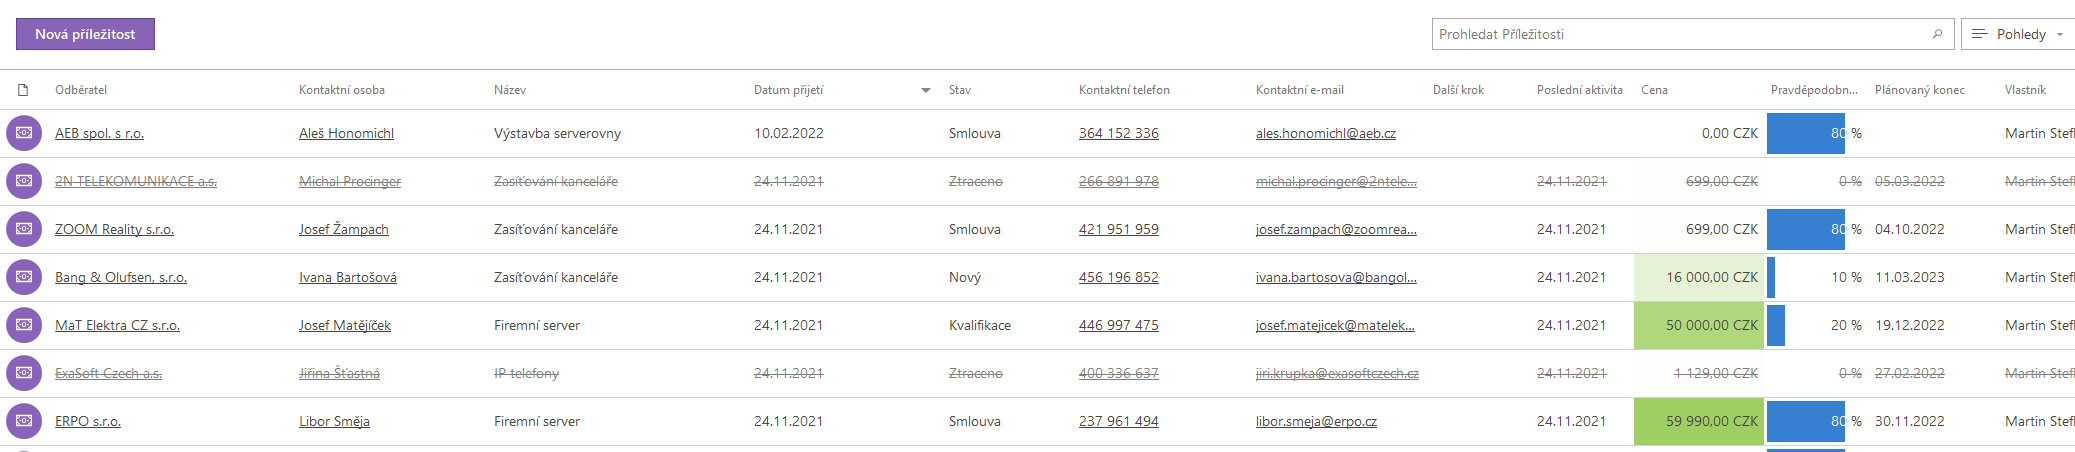
Task: Click the ERPO s.r.o. row icon
Action: pos(24,421)
